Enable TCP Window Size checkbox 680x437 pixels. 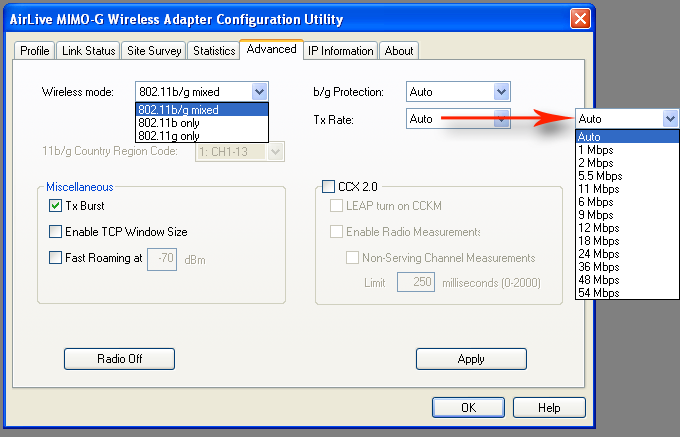[55, 232]
